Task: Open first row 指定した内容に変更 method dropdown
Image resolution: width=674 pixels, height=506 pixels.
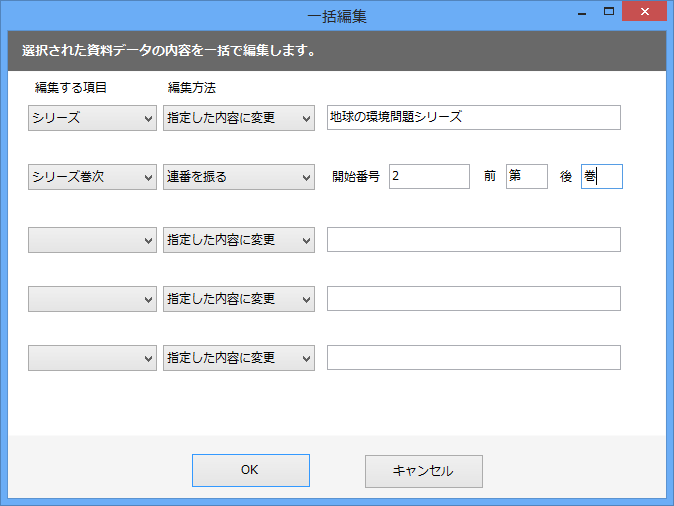Action: point(239,118)
